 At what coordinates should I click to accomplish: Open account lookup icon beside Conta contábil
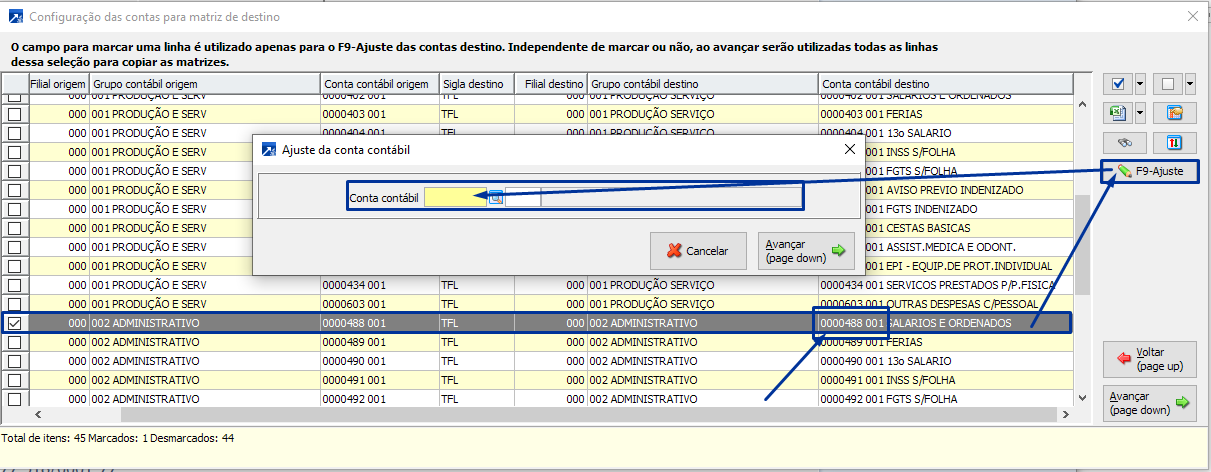[495, 198]
